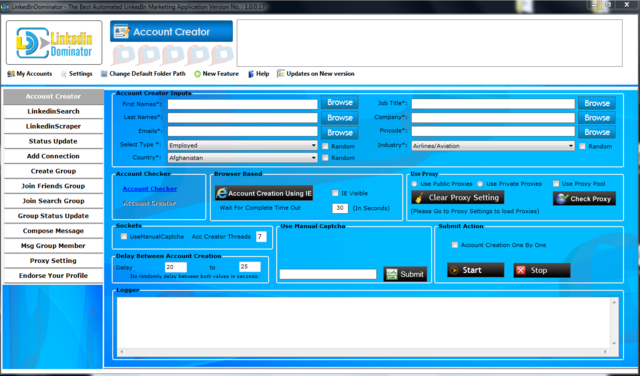Tick the UseManualCaptcha checkbox

tap(124, 236)
